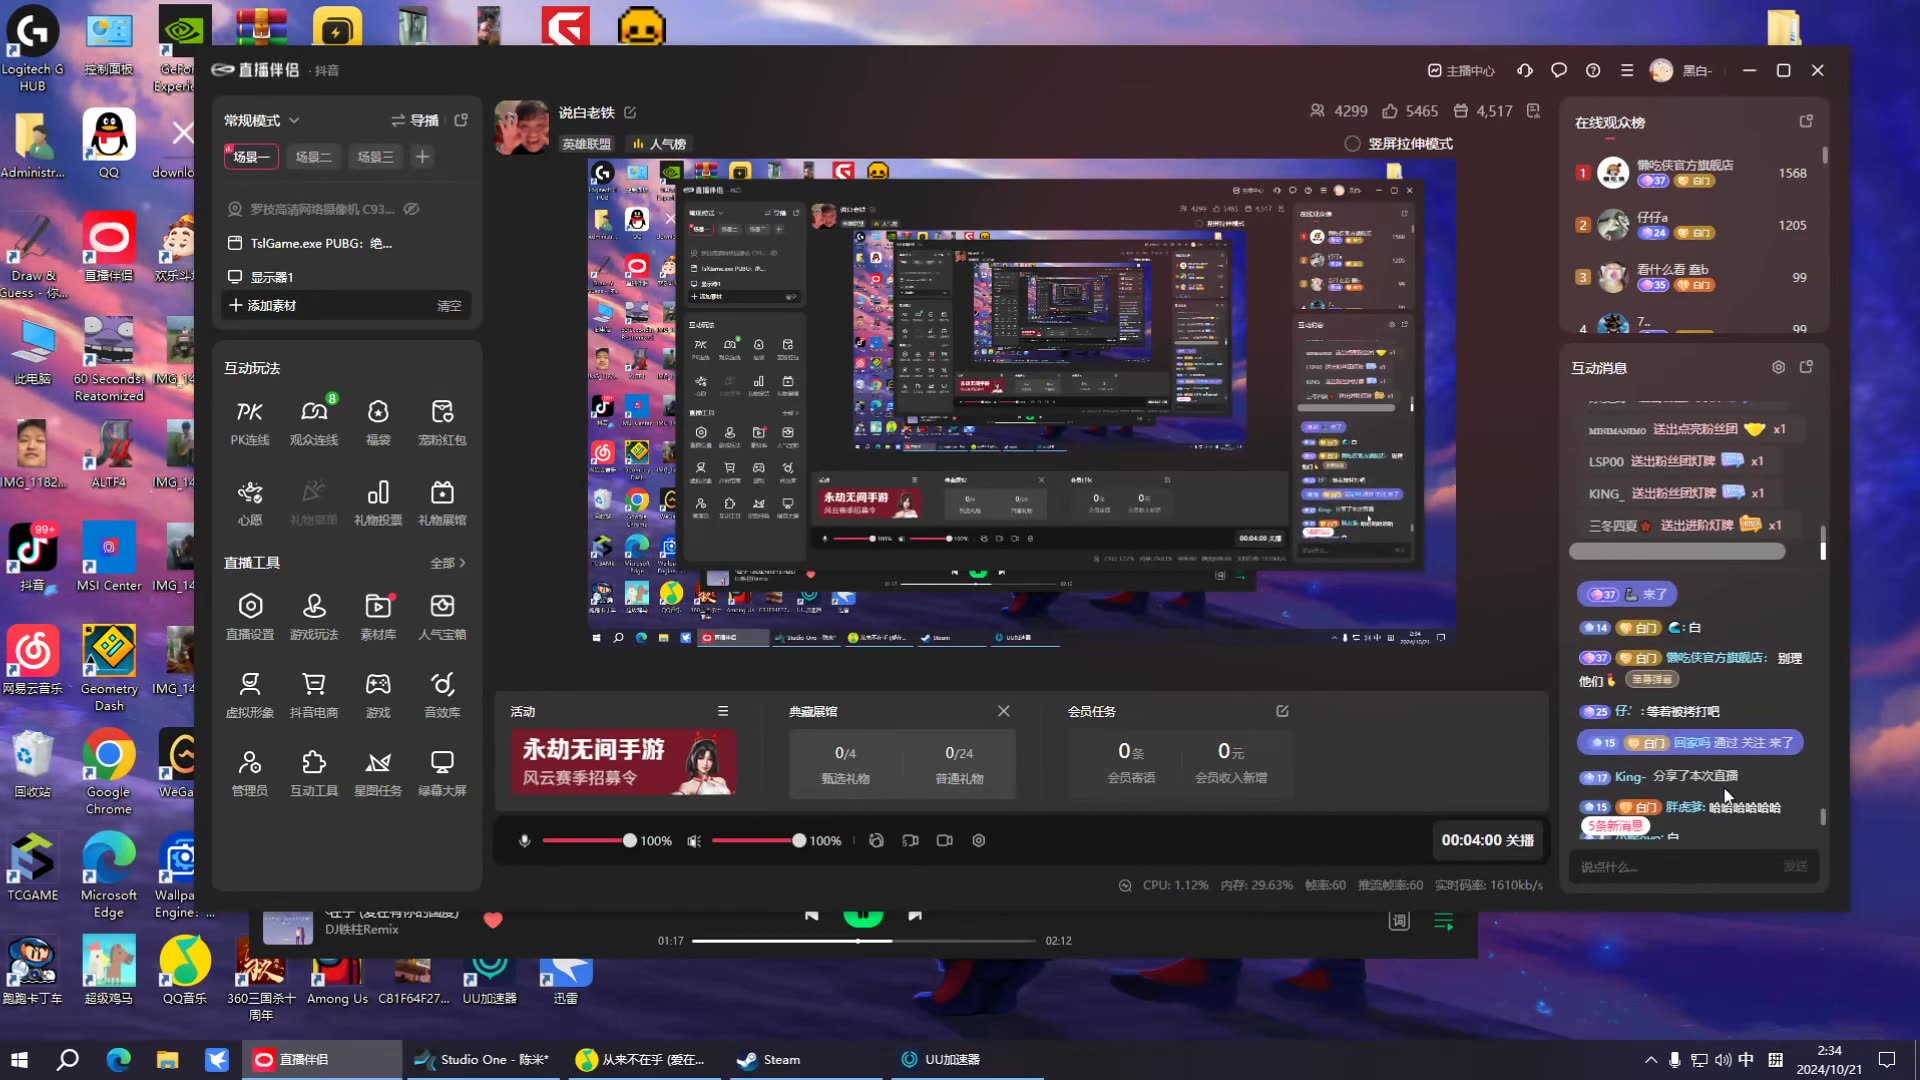Open the 游戏 game tool
This screenshot has height=1080, width=1920.
[x=378, y=695]
